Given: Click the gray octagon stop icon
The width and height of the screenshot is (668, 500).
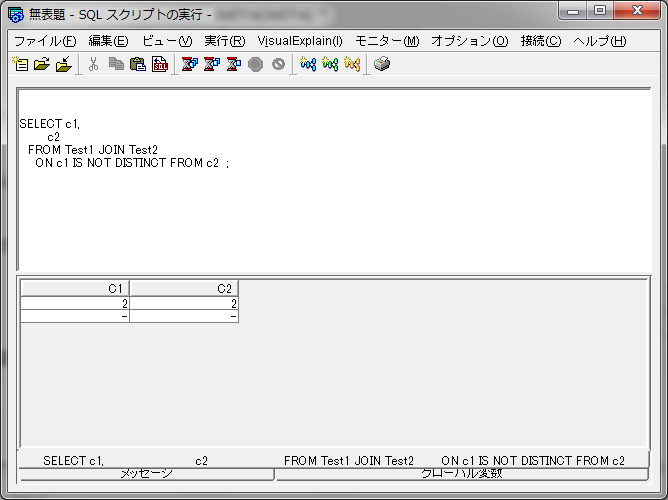Looking at the screenshot, I should (256, 64).
